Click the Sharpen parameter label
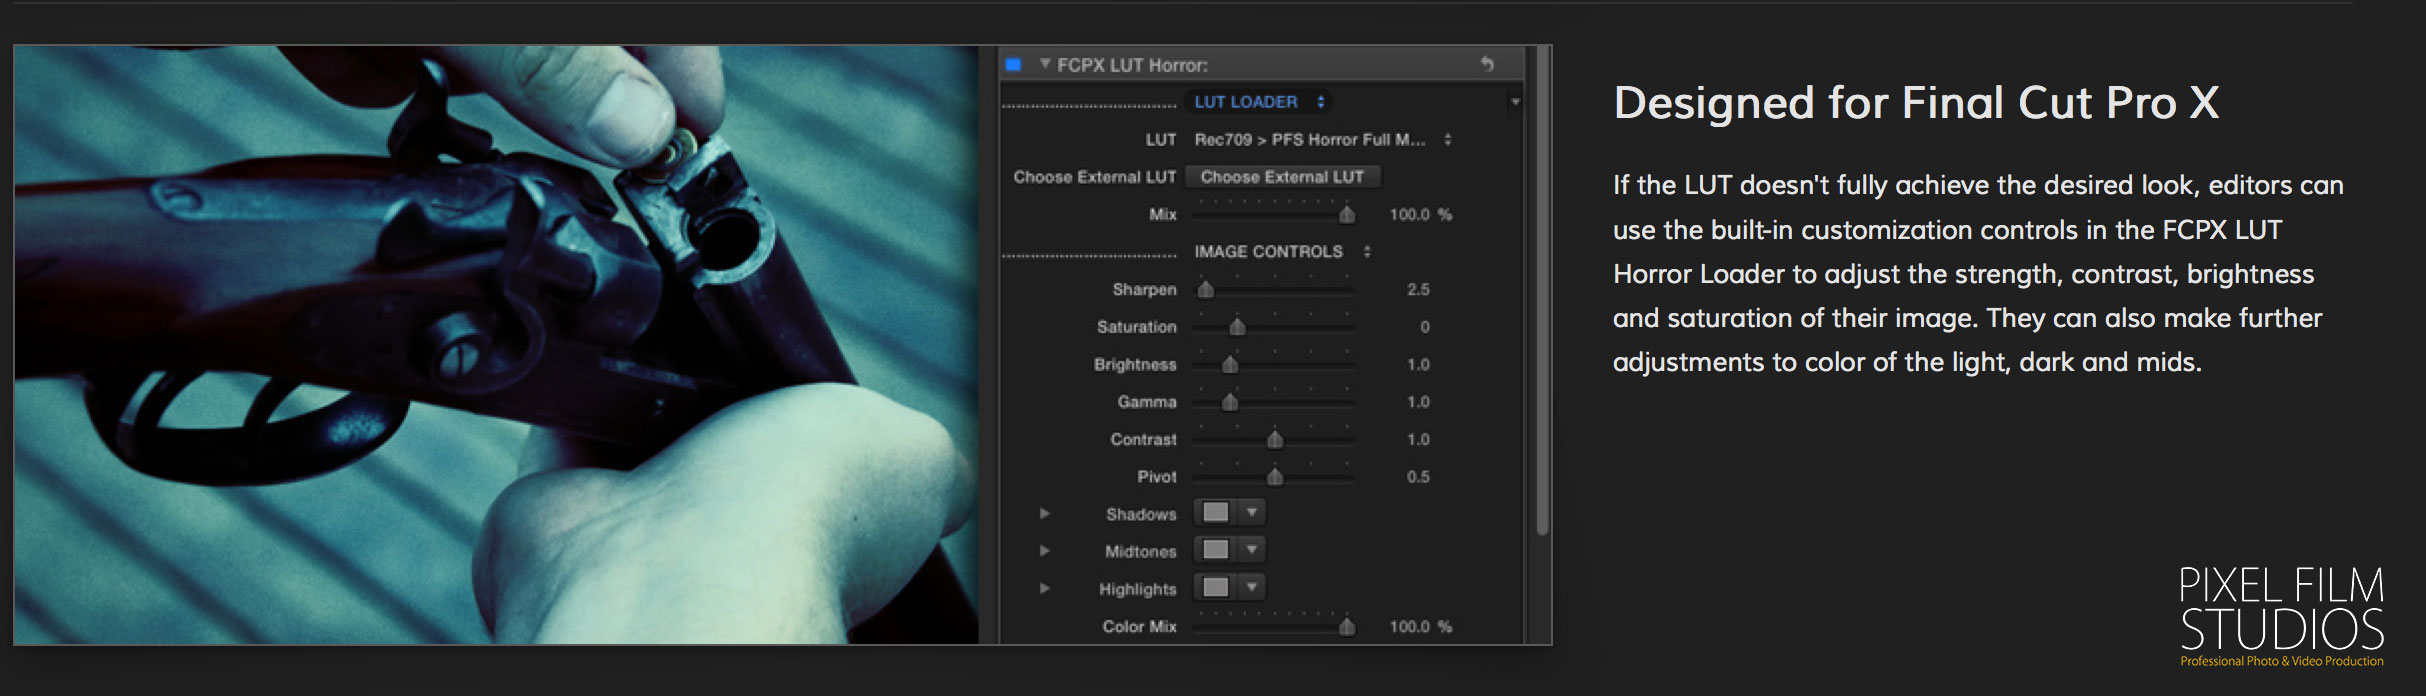Screen dimensions: 2426x696 (1144, 290)
